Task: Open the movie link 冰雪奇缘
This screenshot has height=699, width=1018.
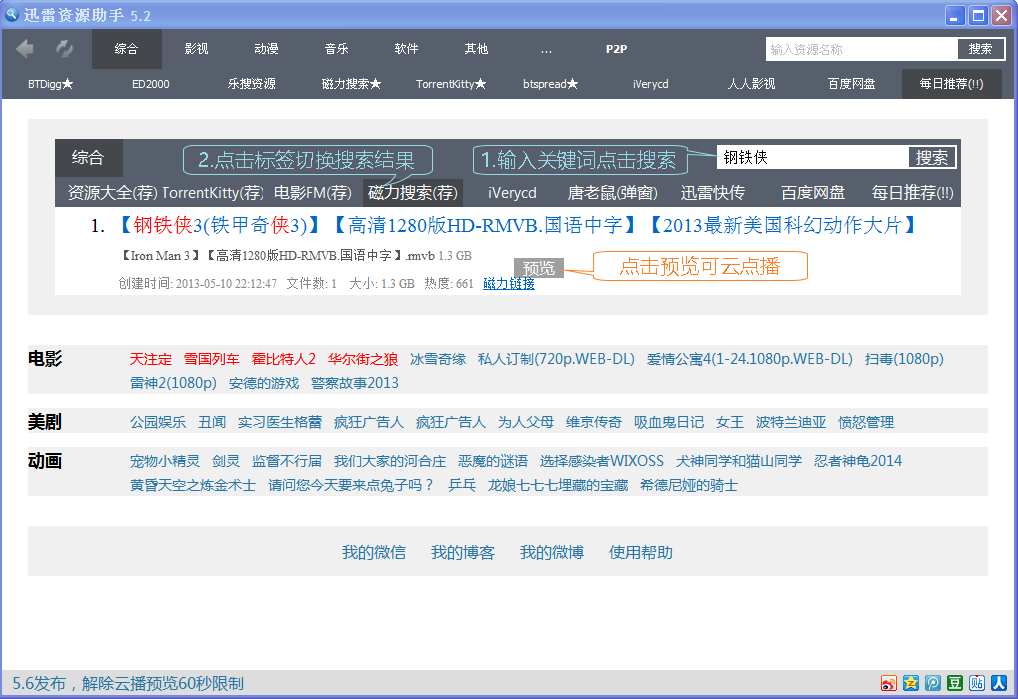Action: click(438, 359)
